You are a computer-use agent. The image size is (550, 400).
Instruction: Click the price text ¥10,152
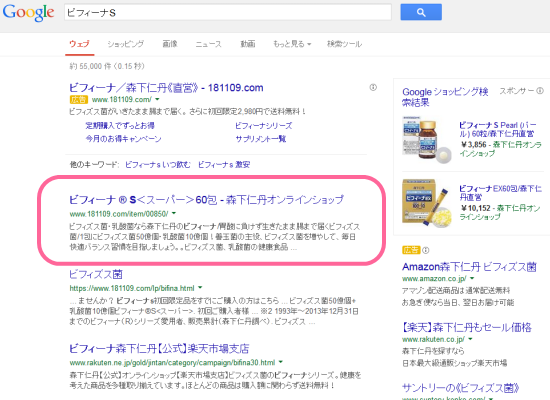pyautogui.click(x=476, y=208)
